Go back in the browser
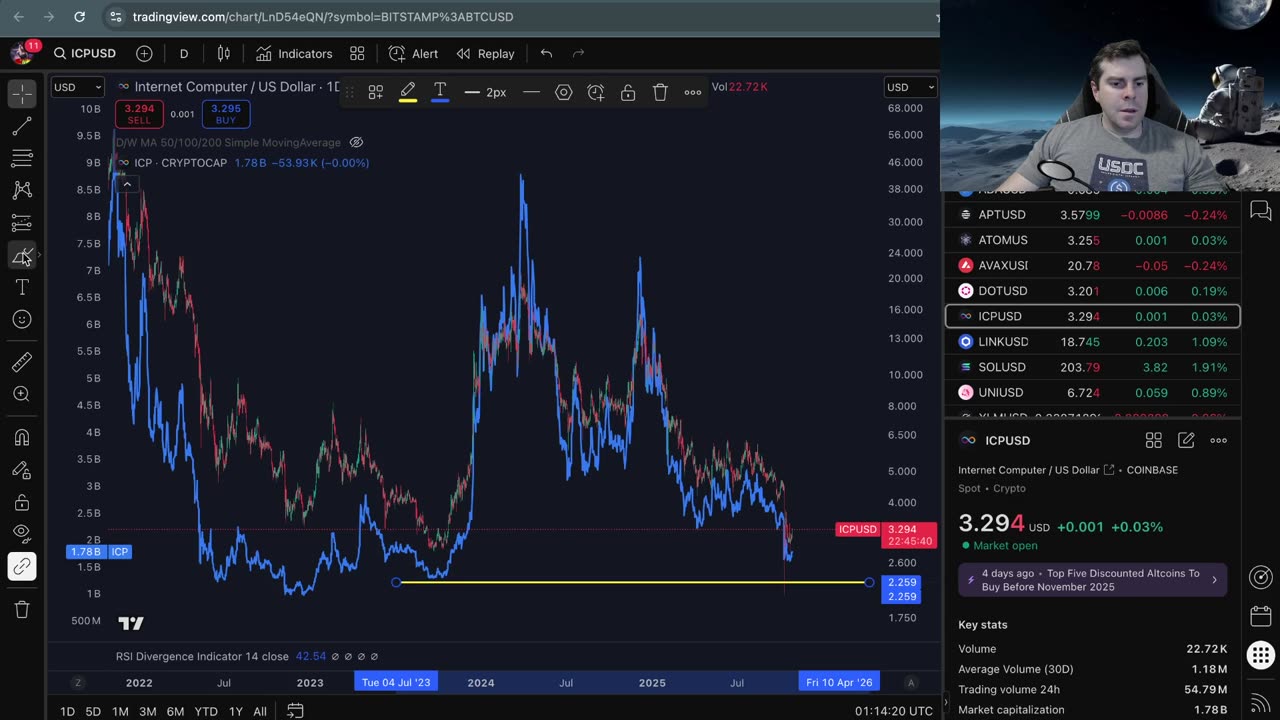1280x720 pixels. pyautogui.click(x=18, y=17)
